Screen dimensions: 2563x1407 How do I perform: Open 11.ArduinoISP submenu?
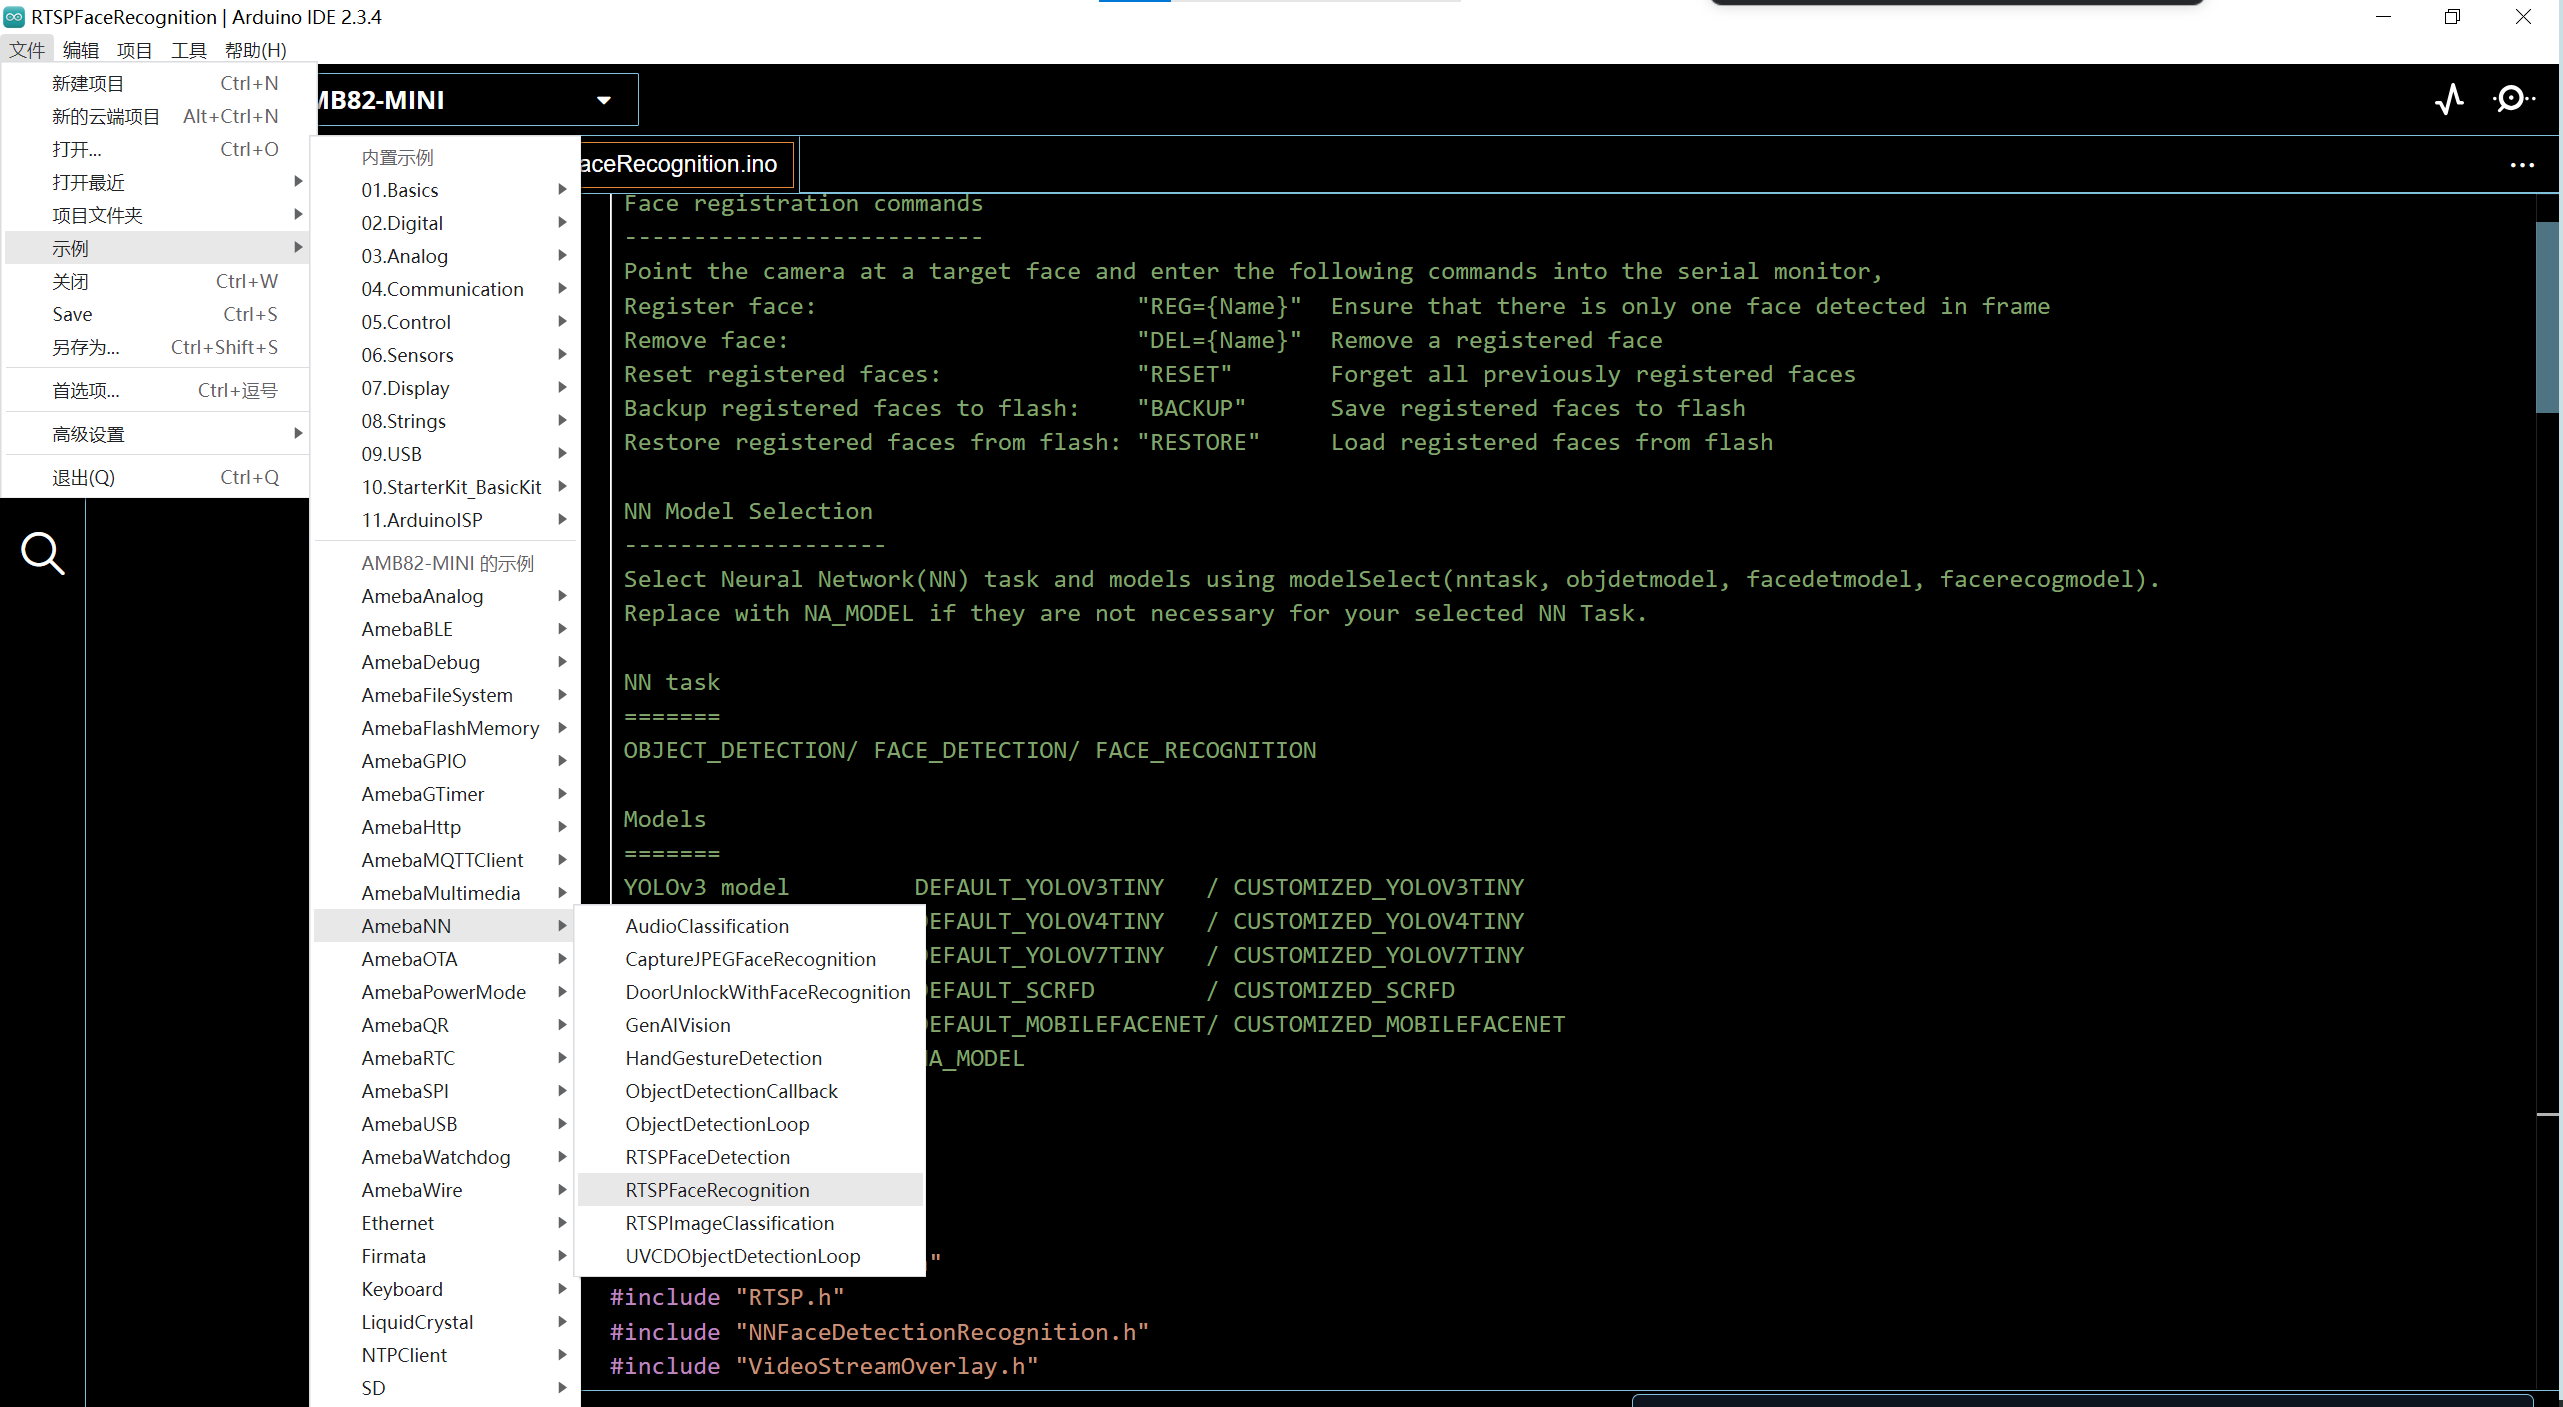pos(446,520)
